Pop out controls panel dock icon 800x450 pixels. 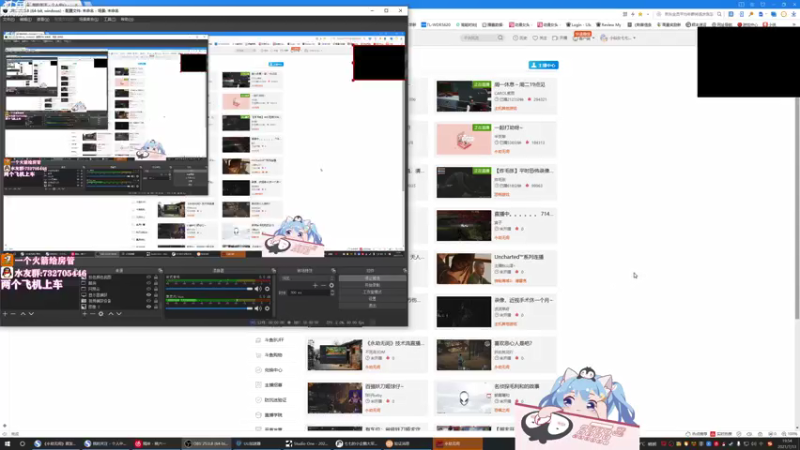coord(405,270)
